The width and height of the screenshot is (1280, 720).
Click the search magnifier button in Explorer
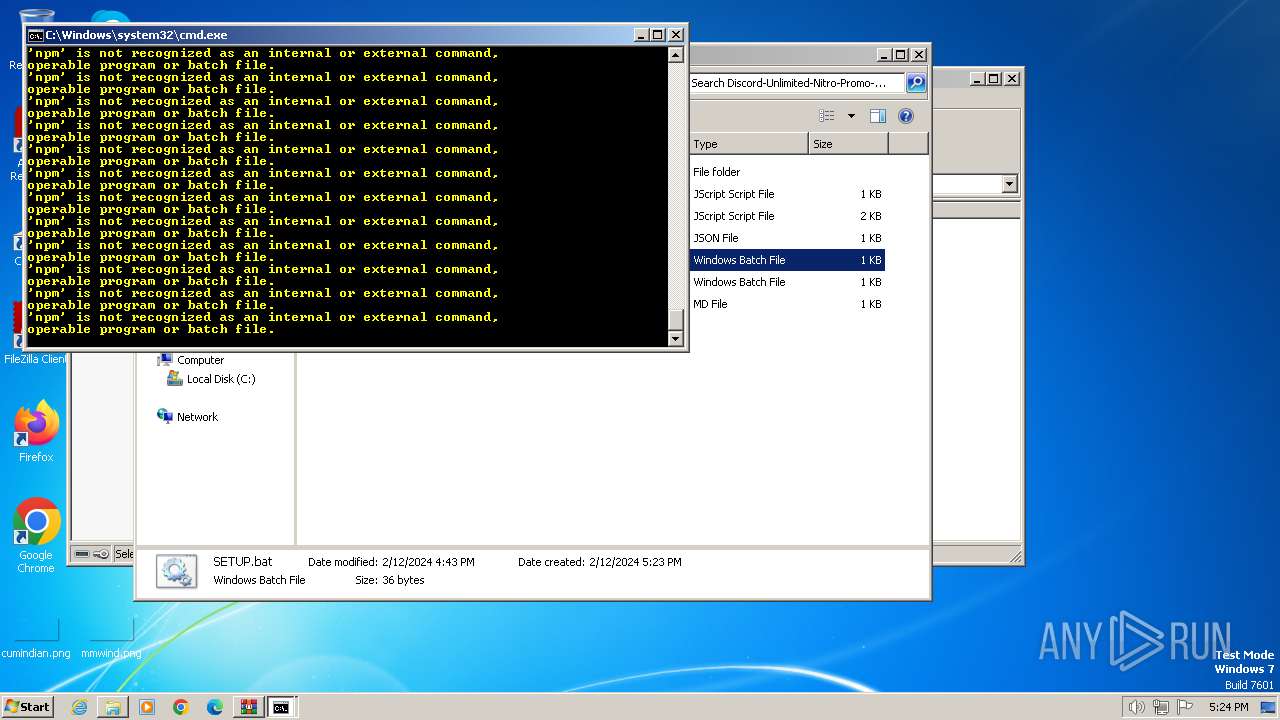click(x=916, y=83)
